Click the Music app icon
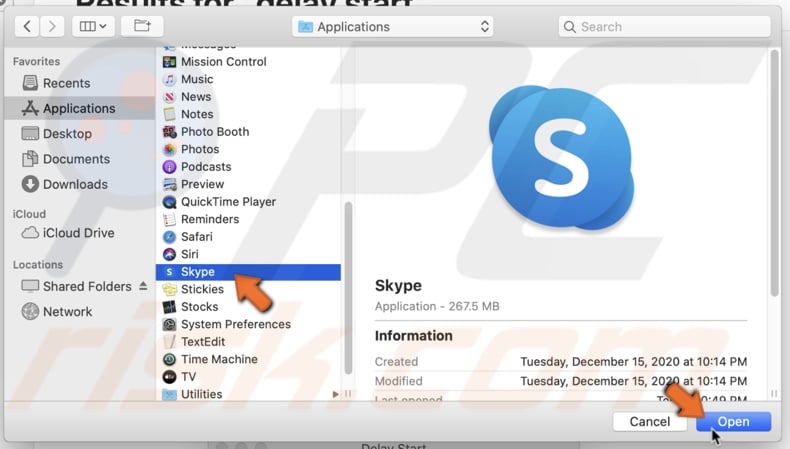Image resolution: width=790 pixels, height=449 pixels. point(169,79)
